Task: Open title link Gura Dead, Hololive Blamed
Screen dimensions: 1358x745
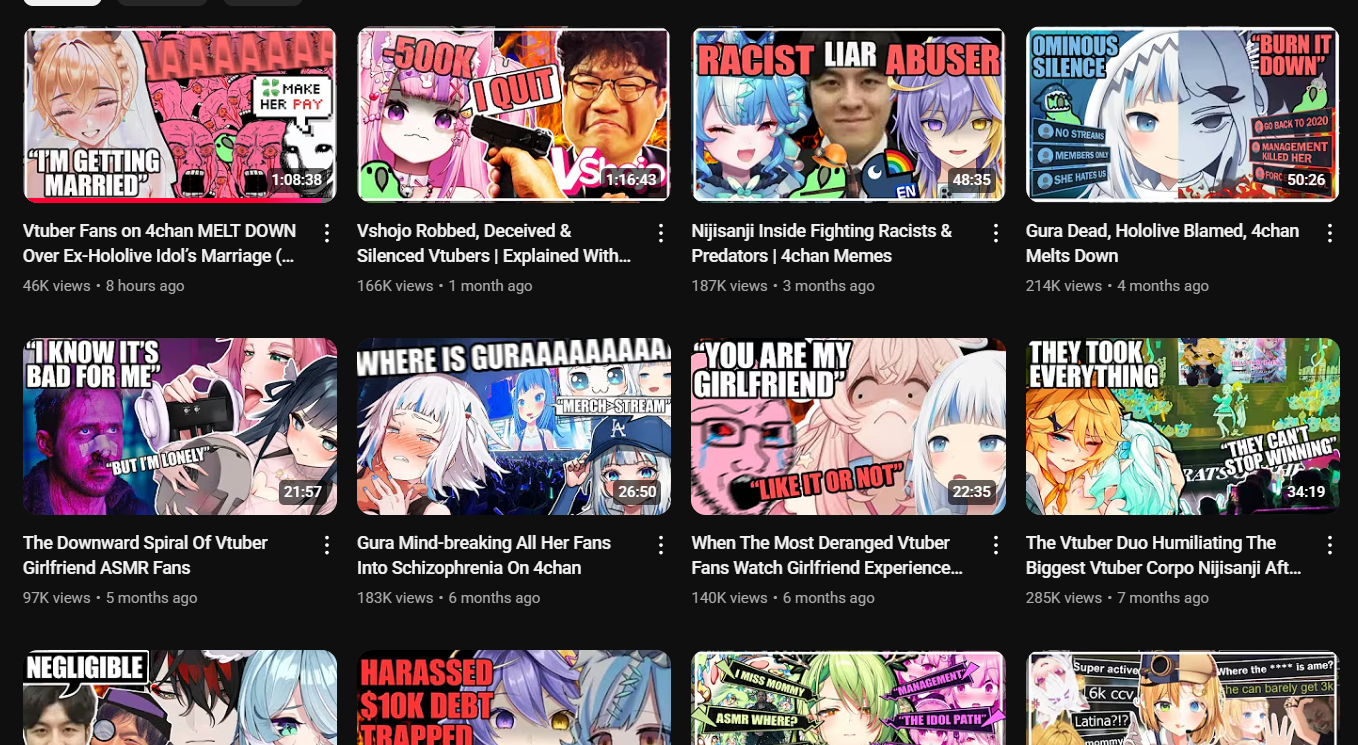Action: 1162,243
